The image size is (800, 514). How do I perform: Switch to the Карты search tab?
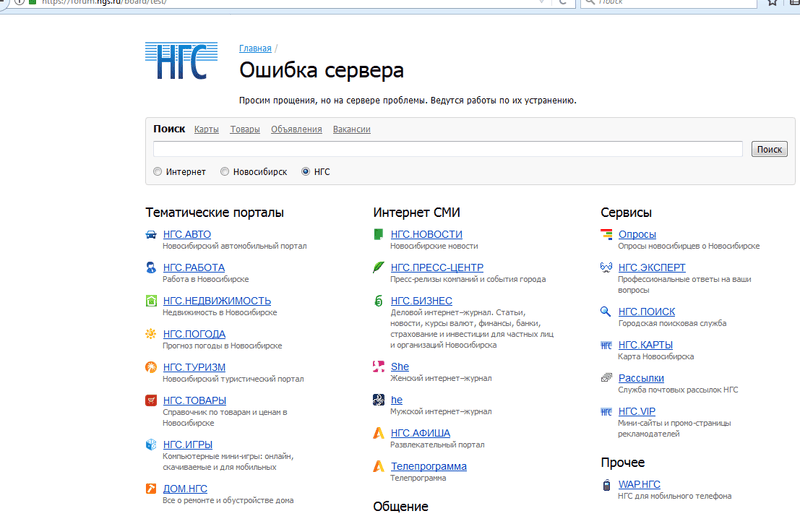207,129
